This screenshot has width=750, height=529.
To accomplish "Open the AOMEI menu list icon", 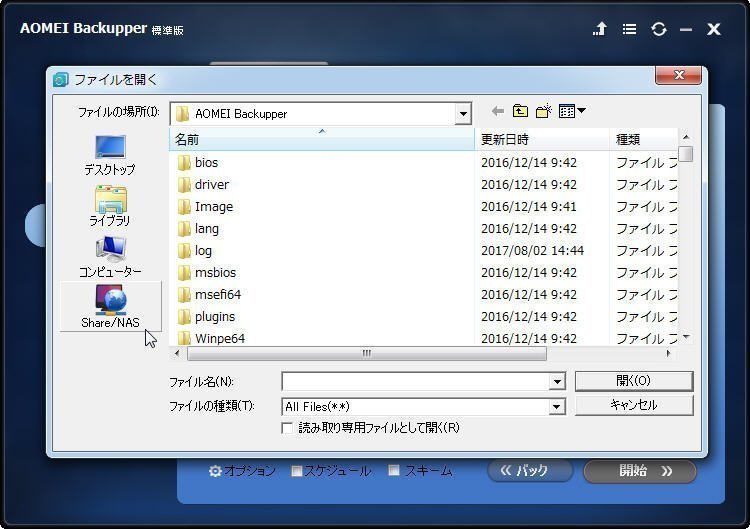I will pyautogui.click(x=629, y=29).
